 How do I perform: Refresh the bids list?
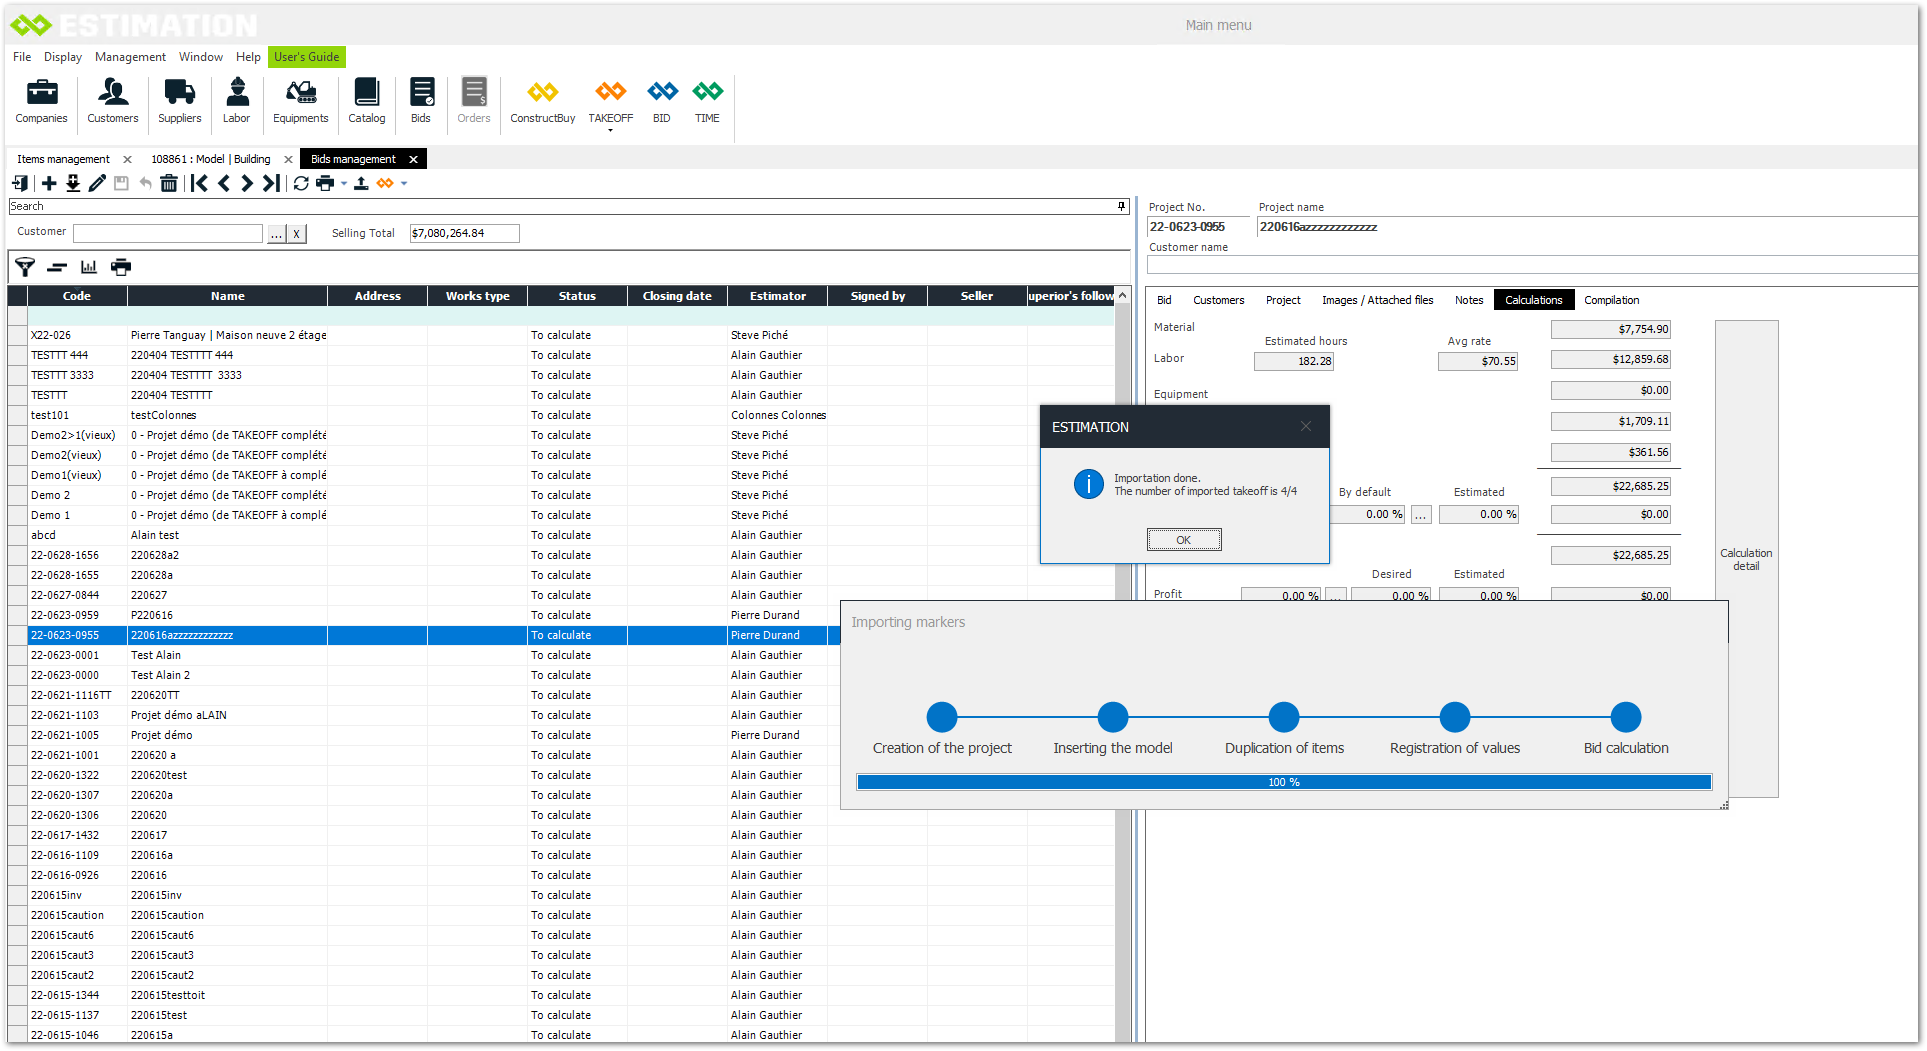(301, 183)
